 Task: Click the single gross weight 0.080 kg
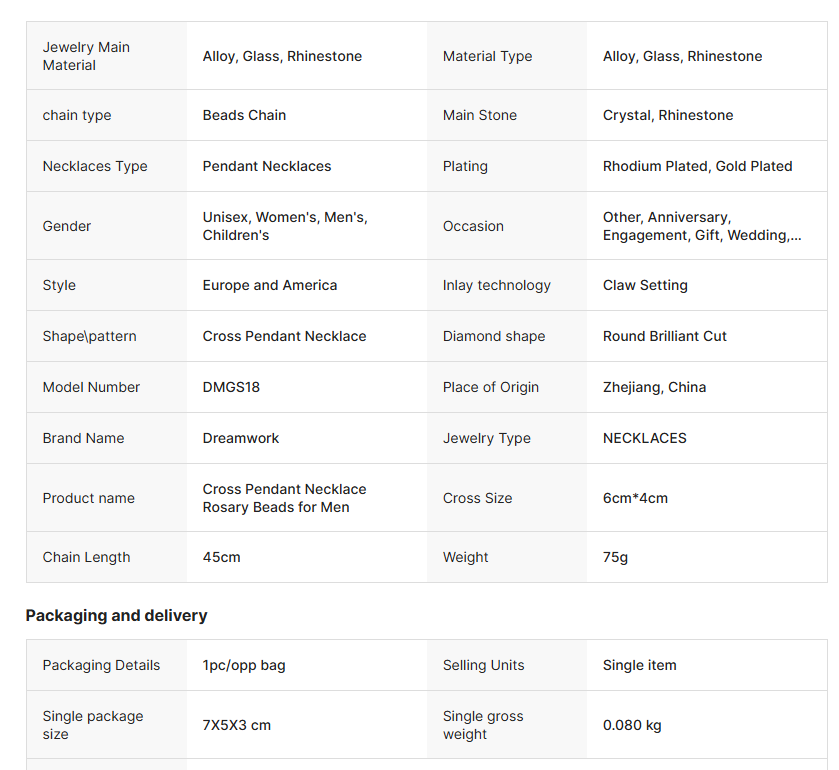tap(631, 725)
